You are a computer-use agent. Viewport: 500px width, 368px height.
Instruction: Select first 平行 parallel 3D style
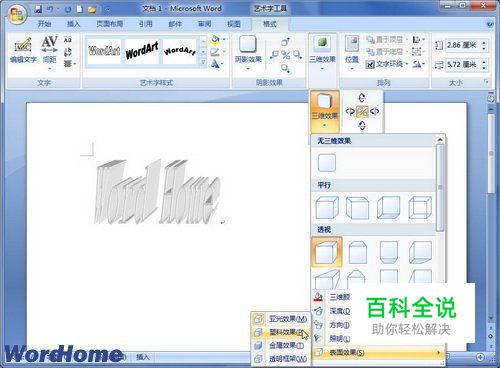click(x=327, y=207)
